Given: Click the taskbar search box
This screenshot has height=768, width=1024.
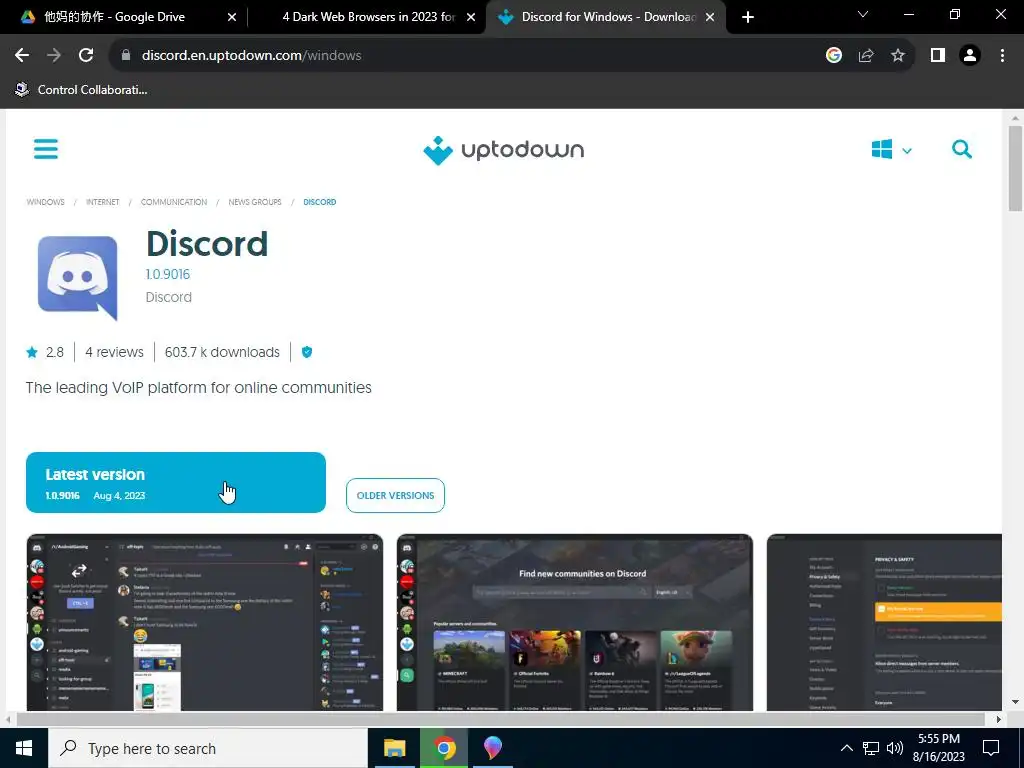Looking at the screenshot, I should tap(208, 748).
